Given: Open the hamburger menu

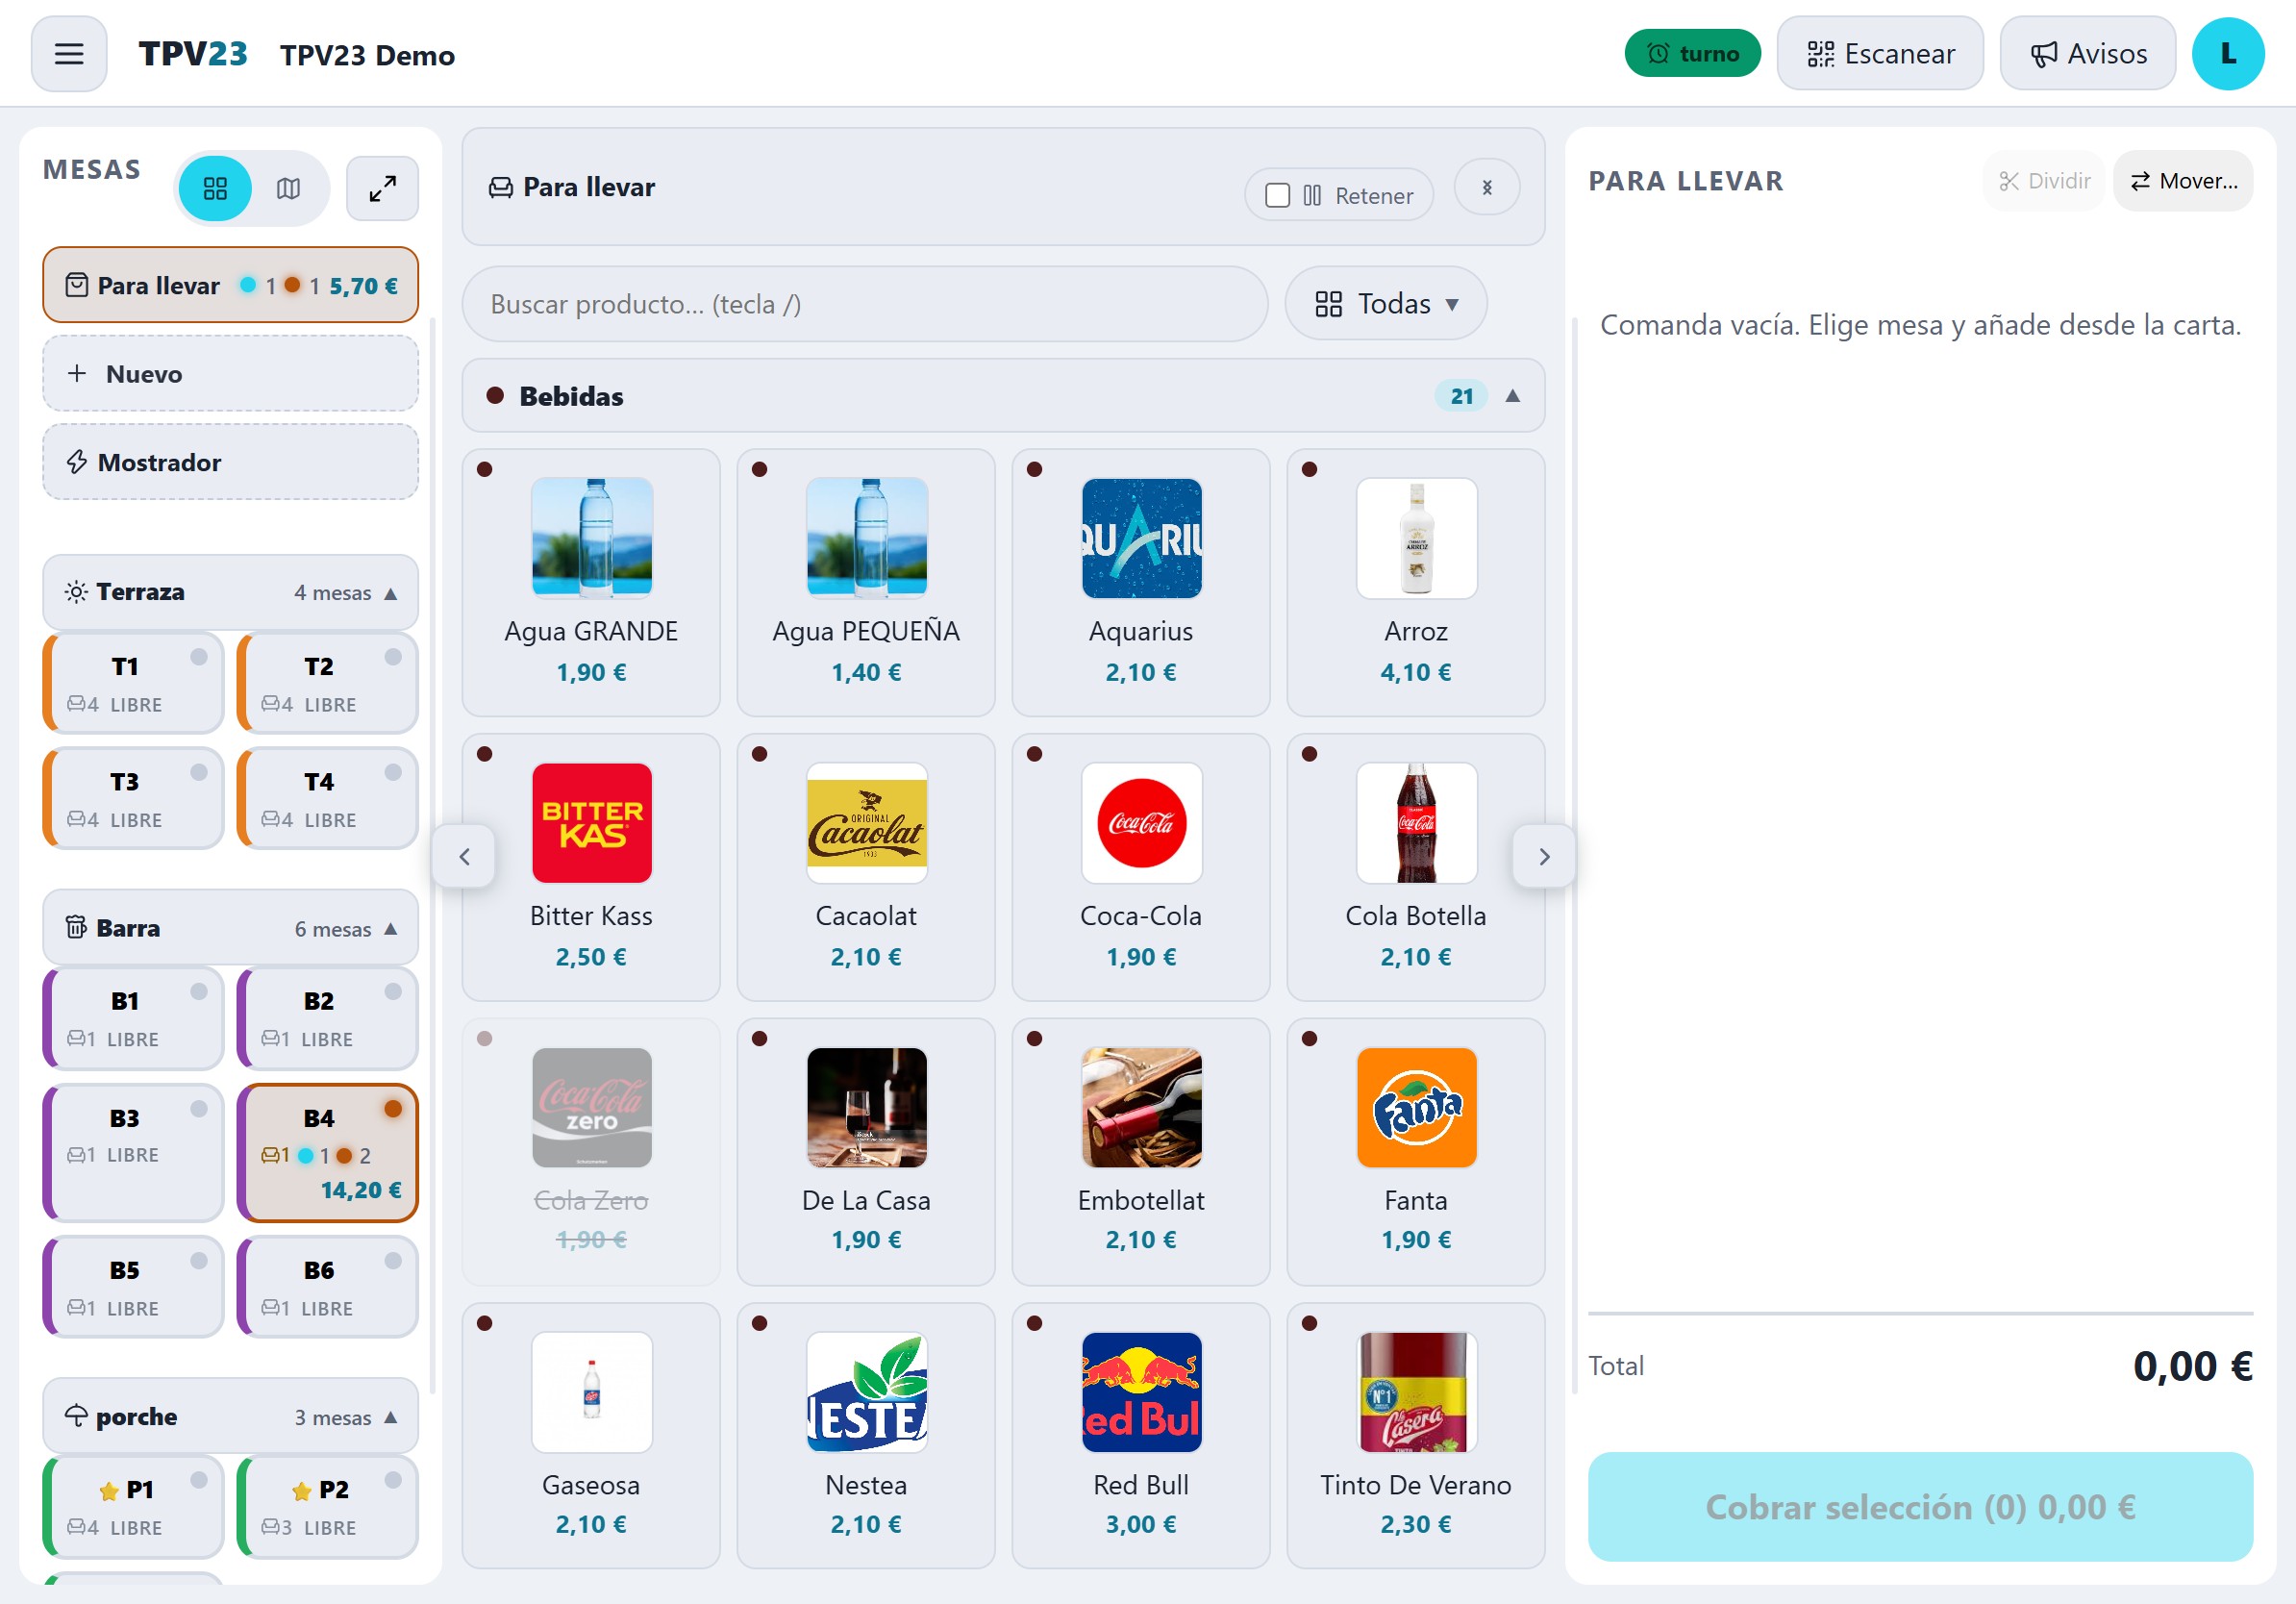Looking at the screenshot, I should (x=68, y=54).
